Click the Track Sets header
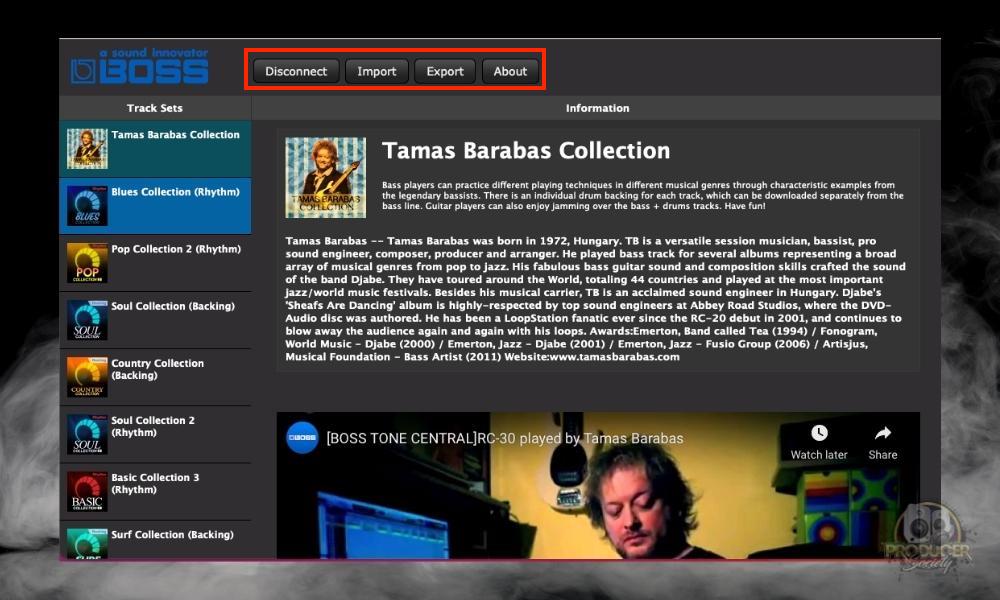The height and width of the screenshot is (600, 1000). tap(155, 108)
